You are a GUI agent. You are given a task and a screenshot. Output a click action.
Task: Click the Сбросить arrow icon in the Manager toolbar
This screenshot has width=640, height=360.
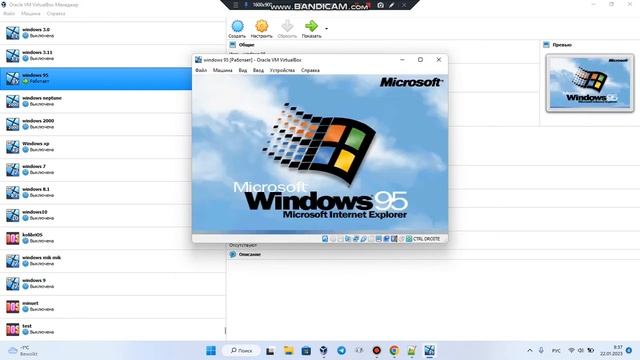pyautogui.click(x=287, y=26)
